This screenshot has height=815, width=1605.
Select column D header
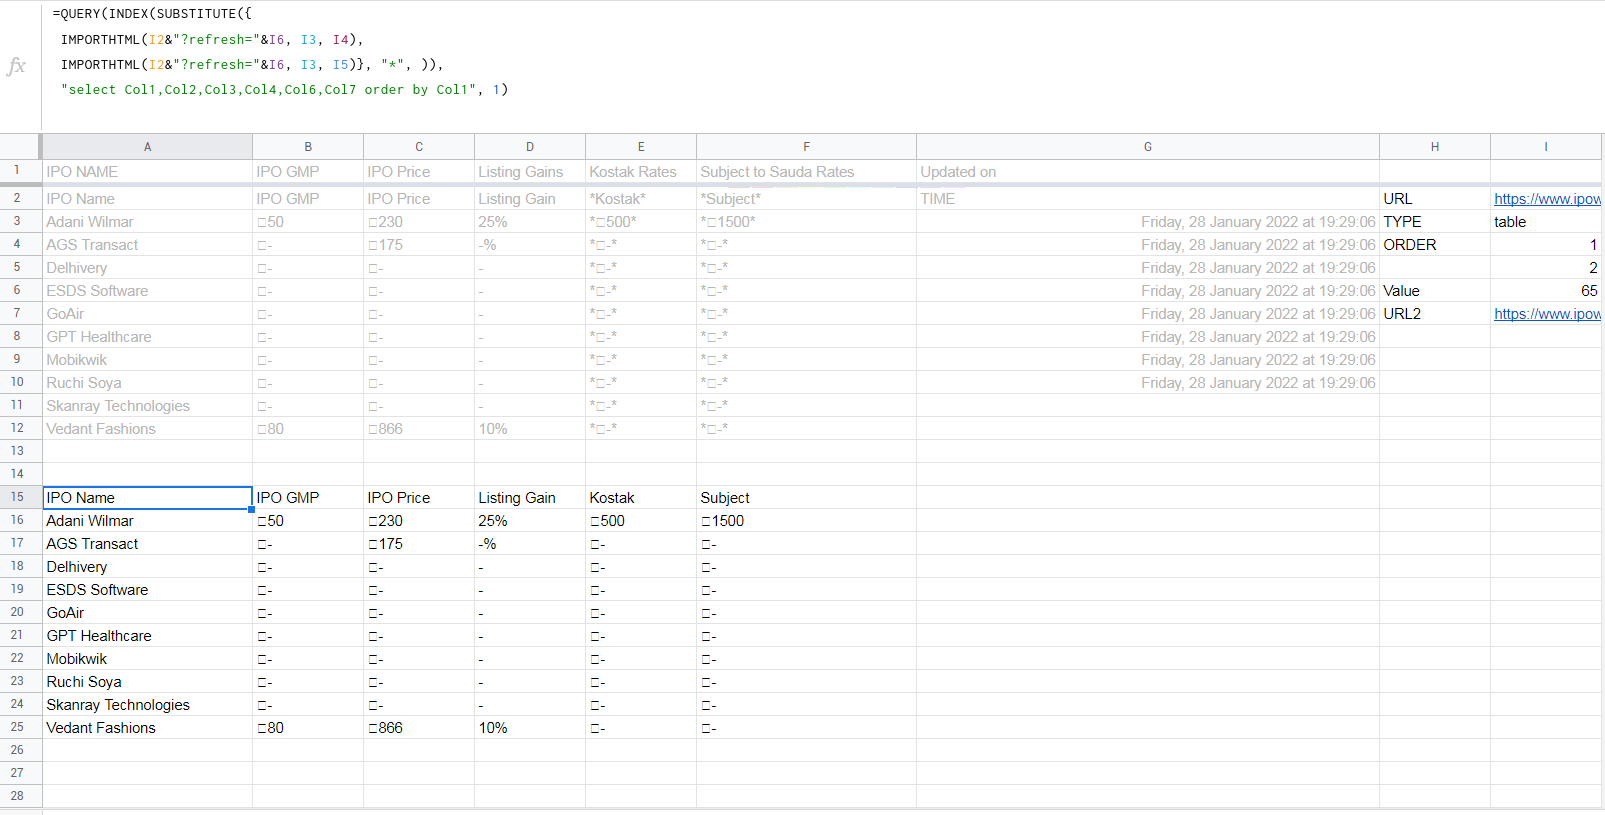[530, 147]
